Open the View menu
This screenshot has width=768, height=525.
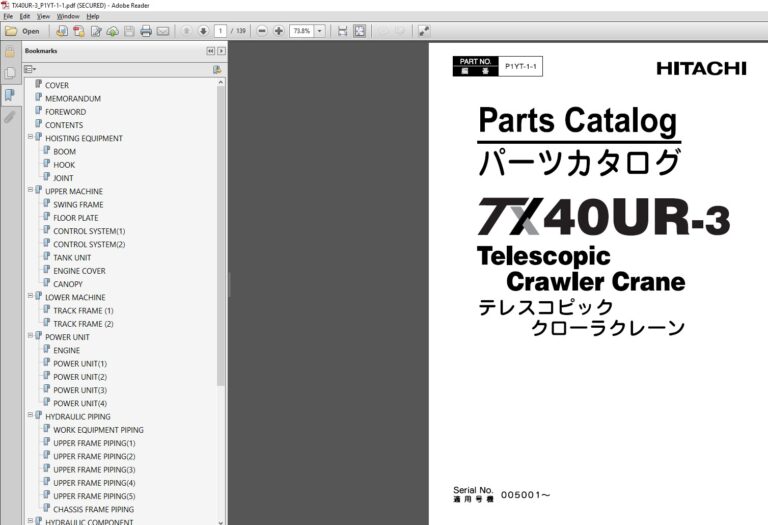tap(44, 16)
